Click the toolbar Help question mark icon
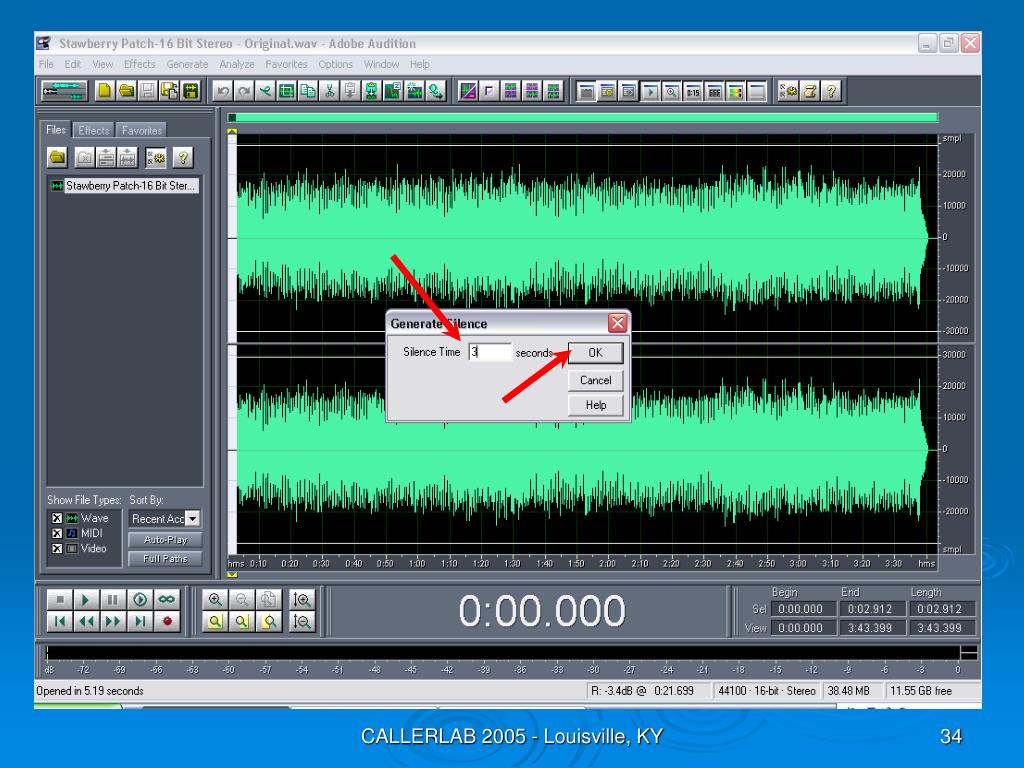 pos(831,91)
